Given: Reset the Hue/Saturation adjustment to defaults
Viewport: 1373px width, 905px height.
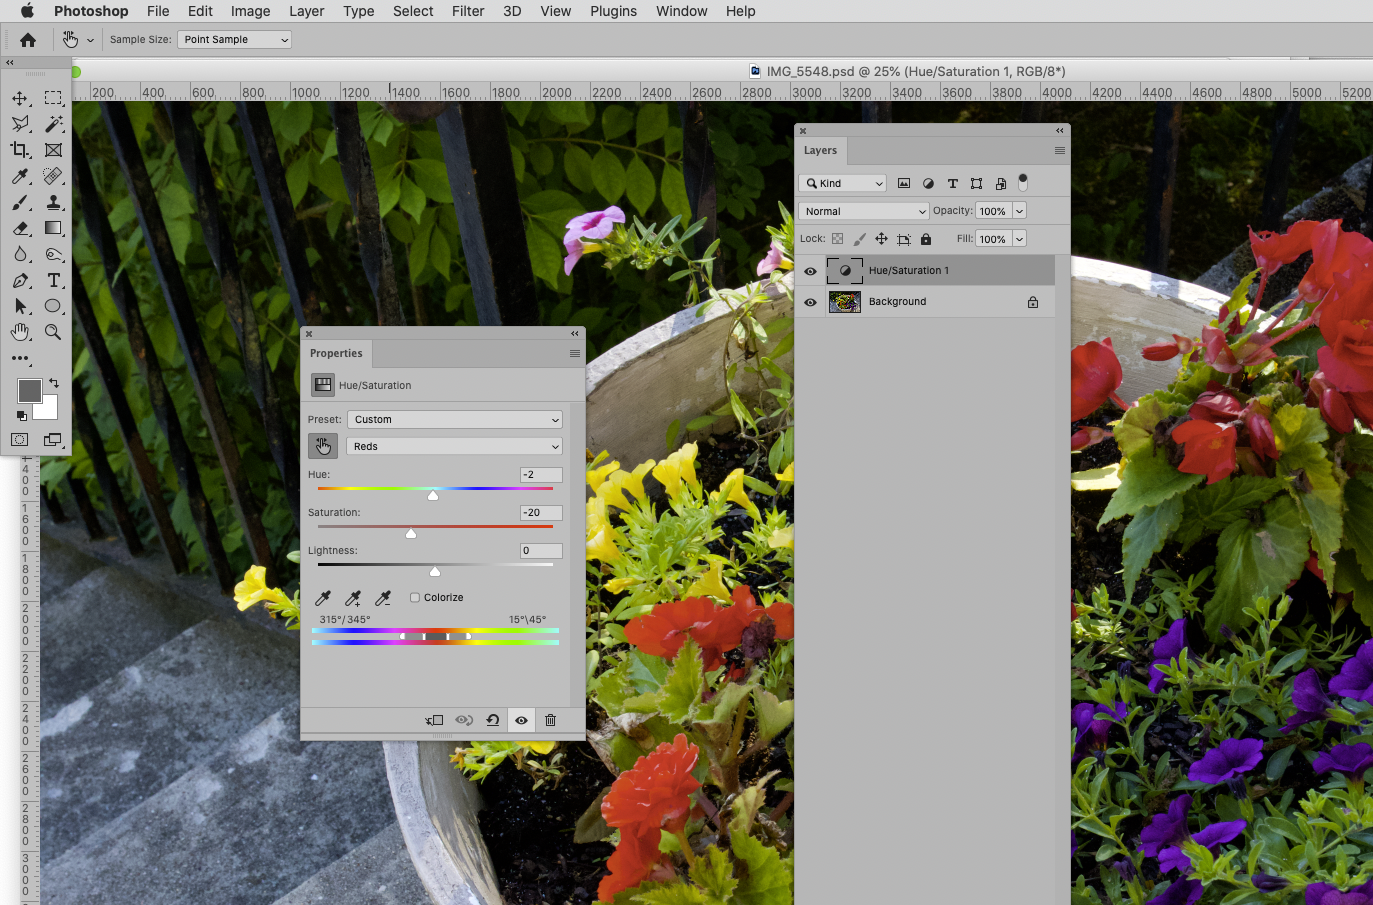Looking at the screenshot, I should 492,720.
